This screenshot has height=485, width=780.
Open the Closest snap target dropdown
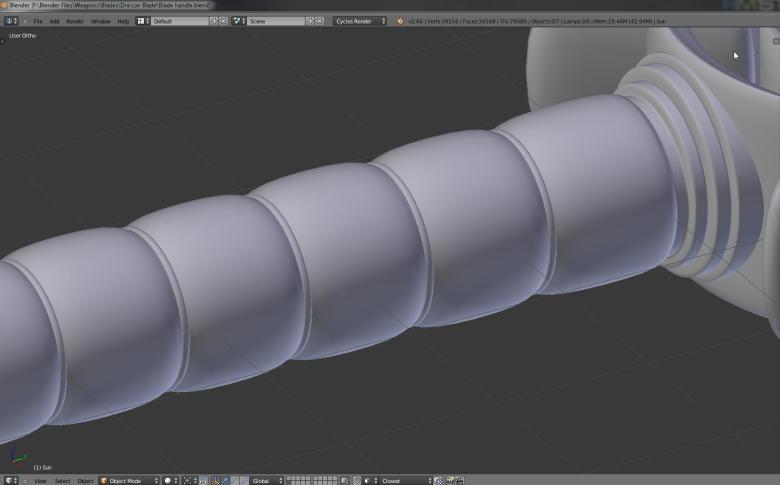pyautogui.click(x=404, y=481)
